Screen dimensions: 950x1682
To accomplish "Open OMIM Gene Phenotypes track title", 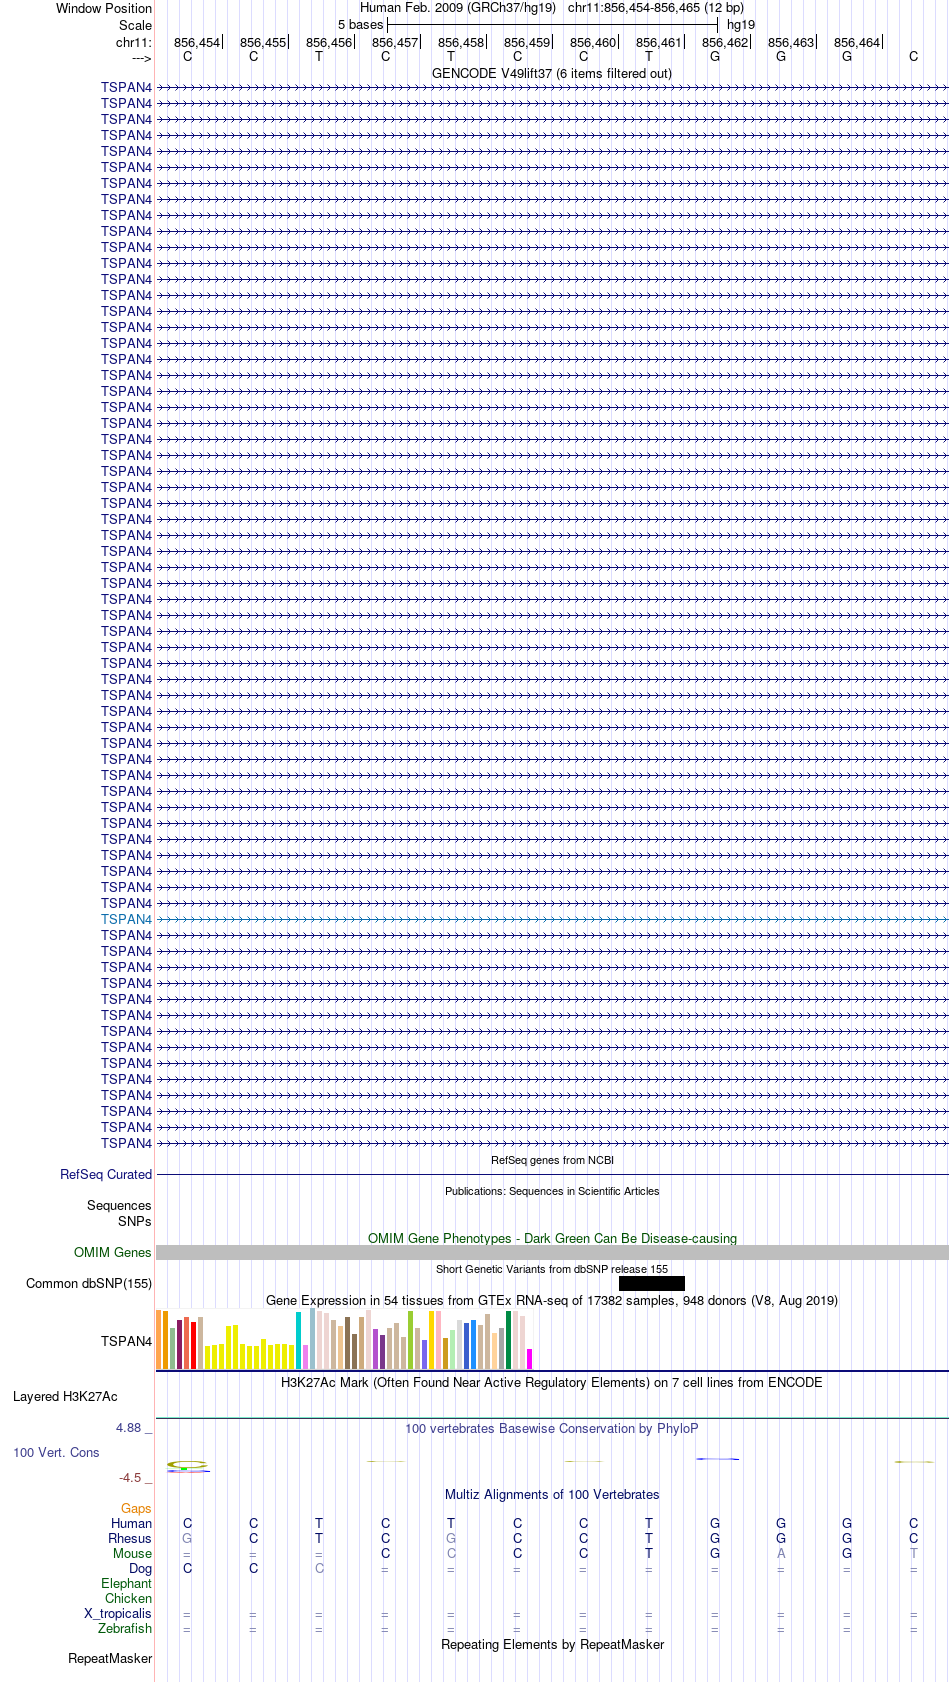I will tap(552, 1238).
